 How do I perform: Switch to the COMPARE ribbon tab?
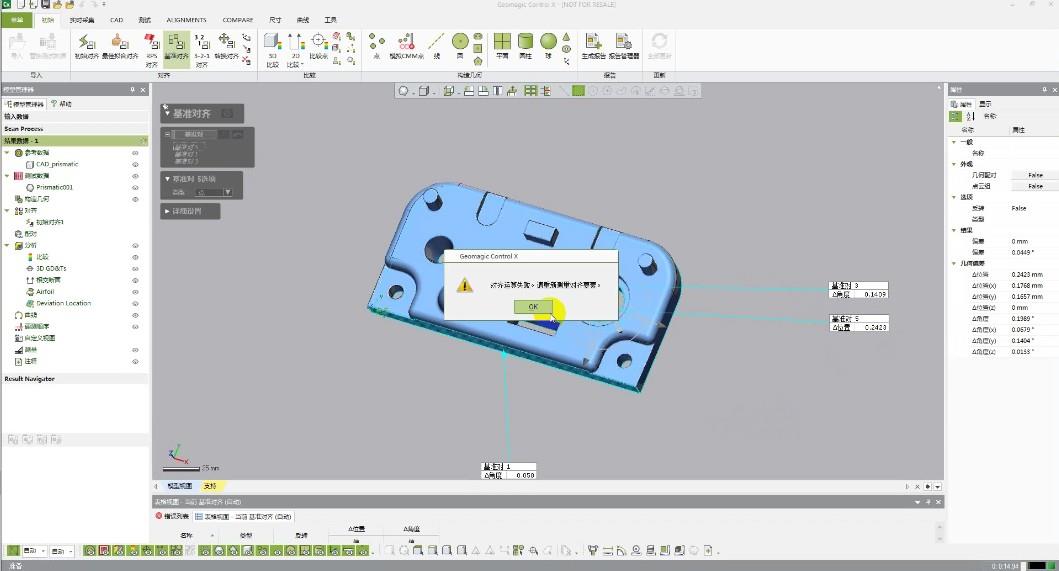238,20
